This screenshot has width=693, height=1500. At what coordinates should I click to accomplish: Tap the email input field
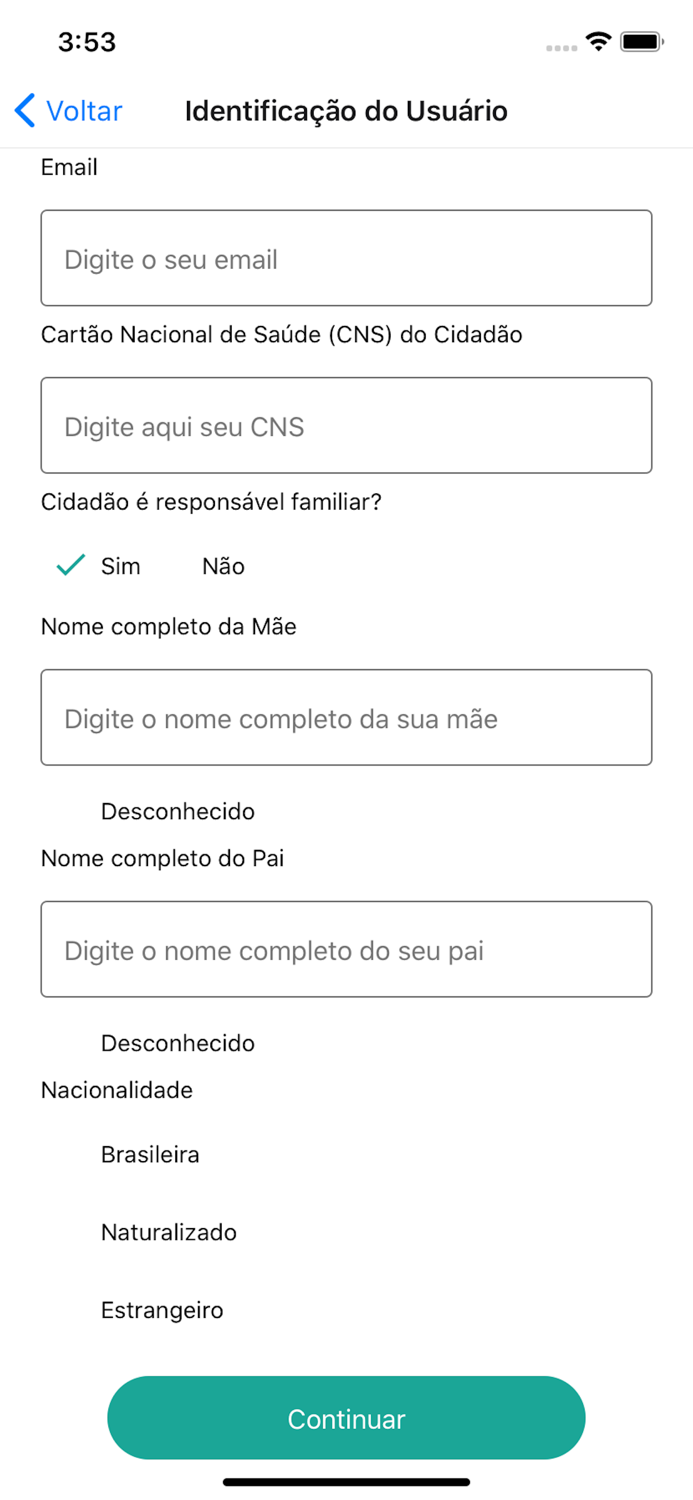346,258
